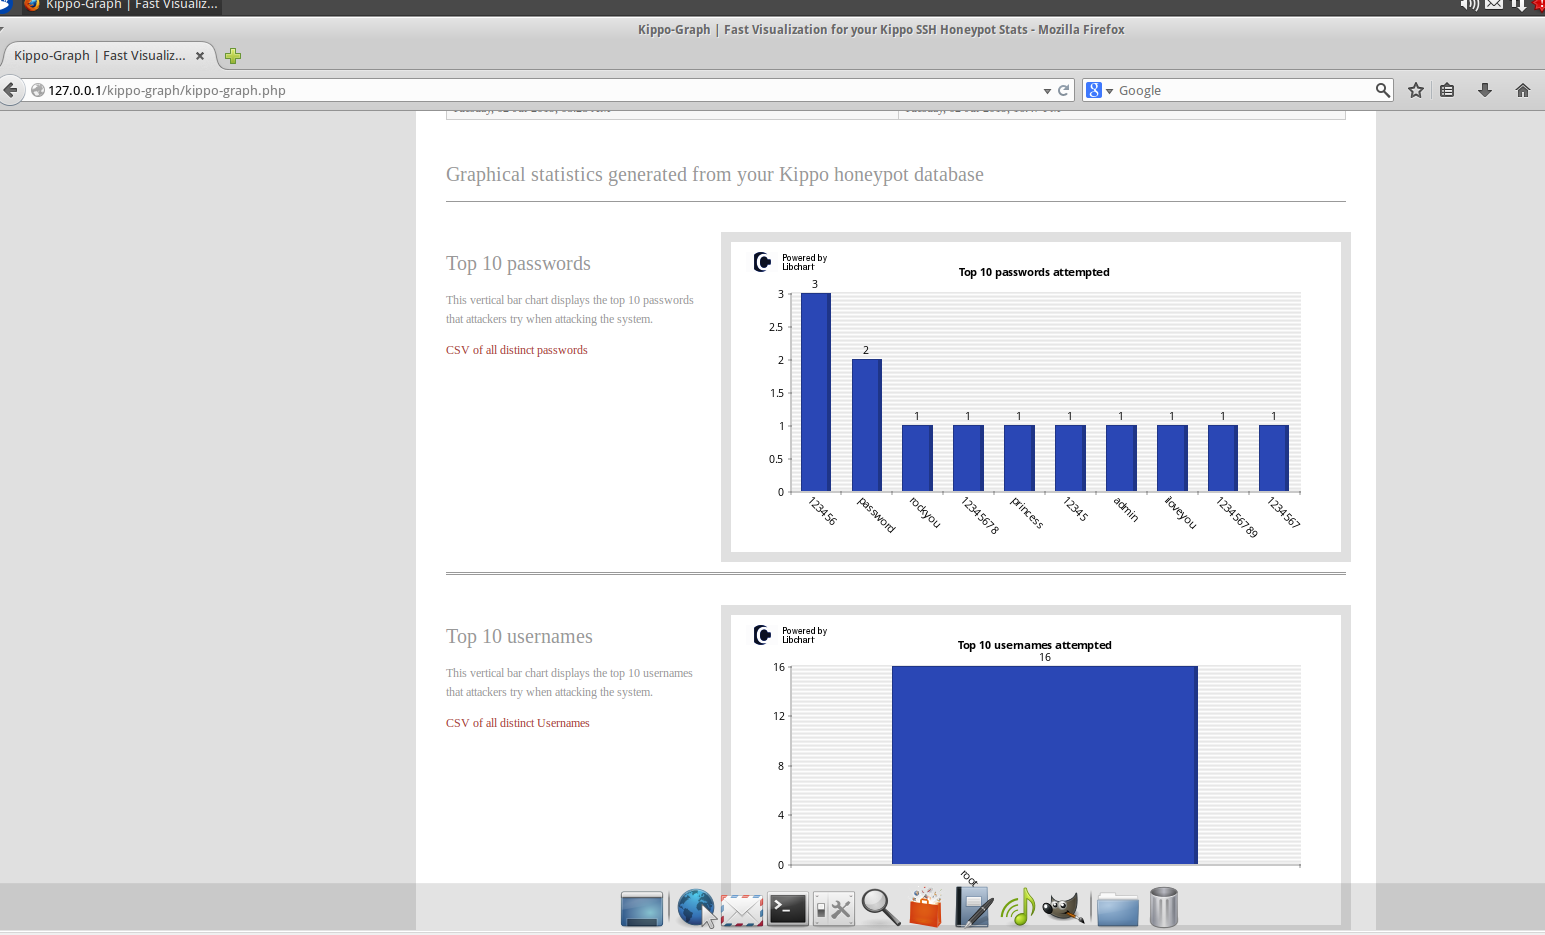Open the network arrows indicator in top panel
This screenshot has height=935, width=1545.
pos(1519,5)
